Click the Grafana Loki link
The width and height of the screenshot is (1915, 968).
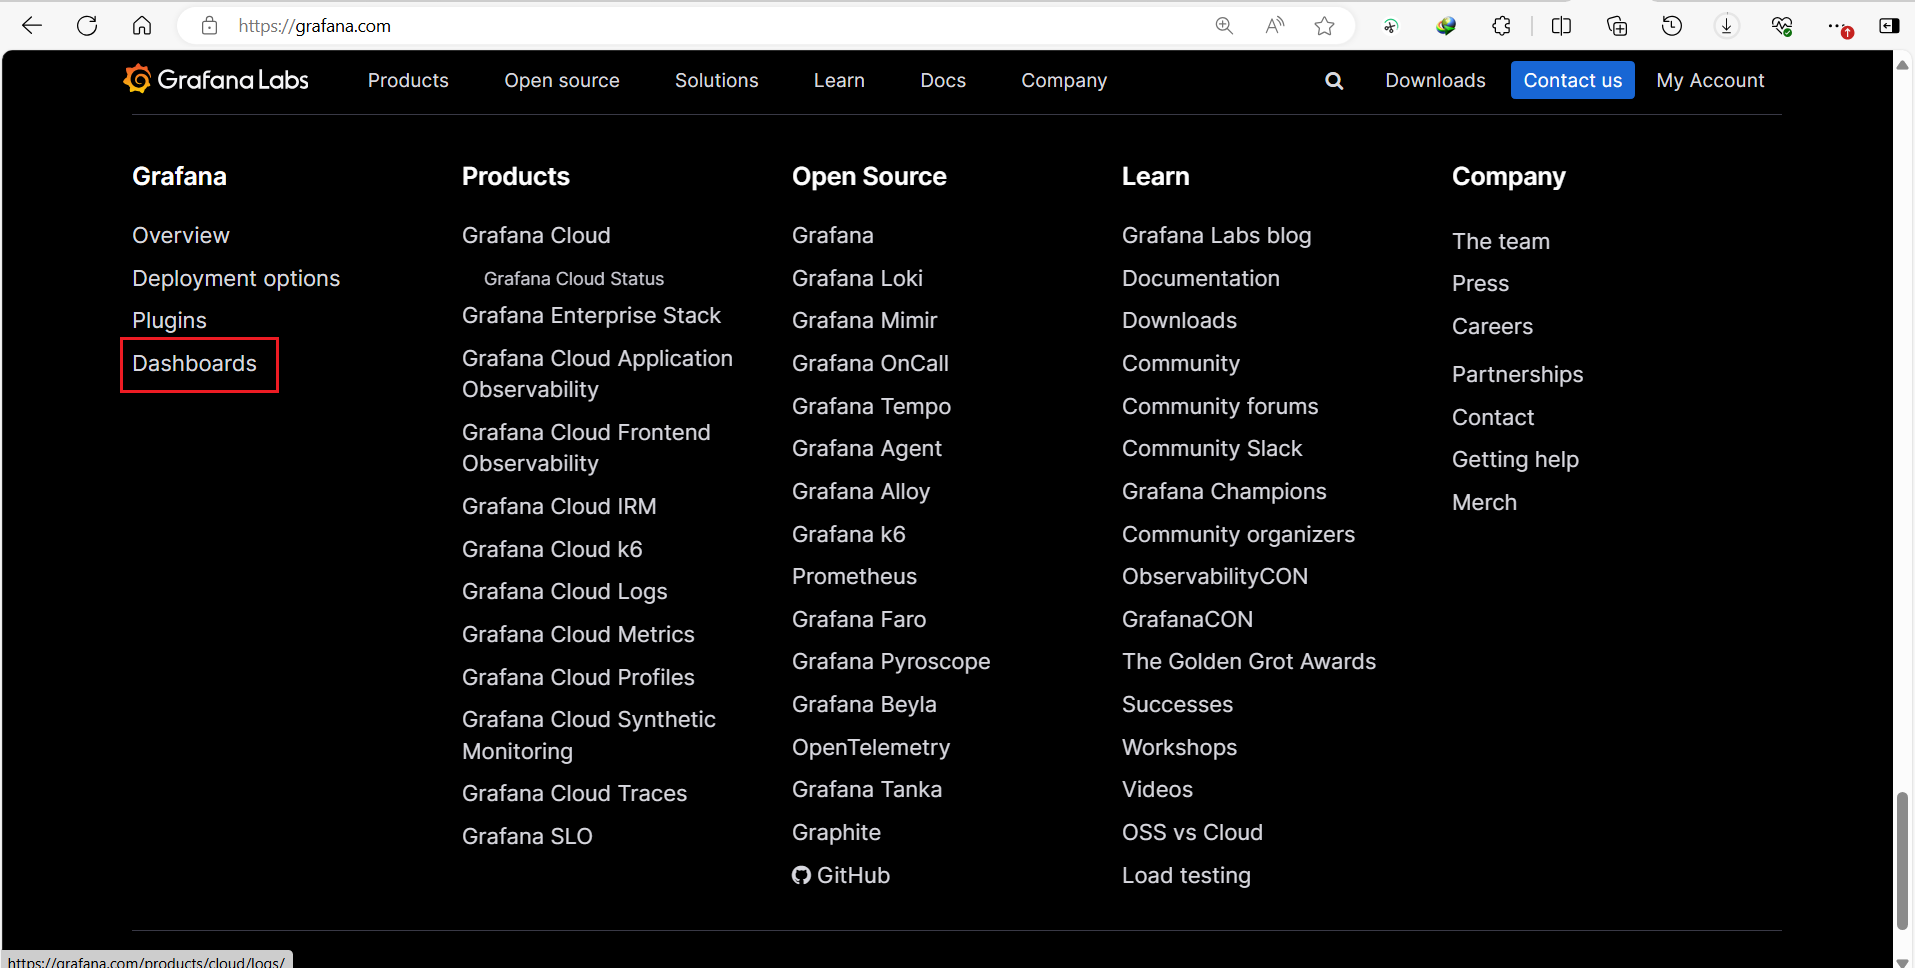tap(857, 278)
